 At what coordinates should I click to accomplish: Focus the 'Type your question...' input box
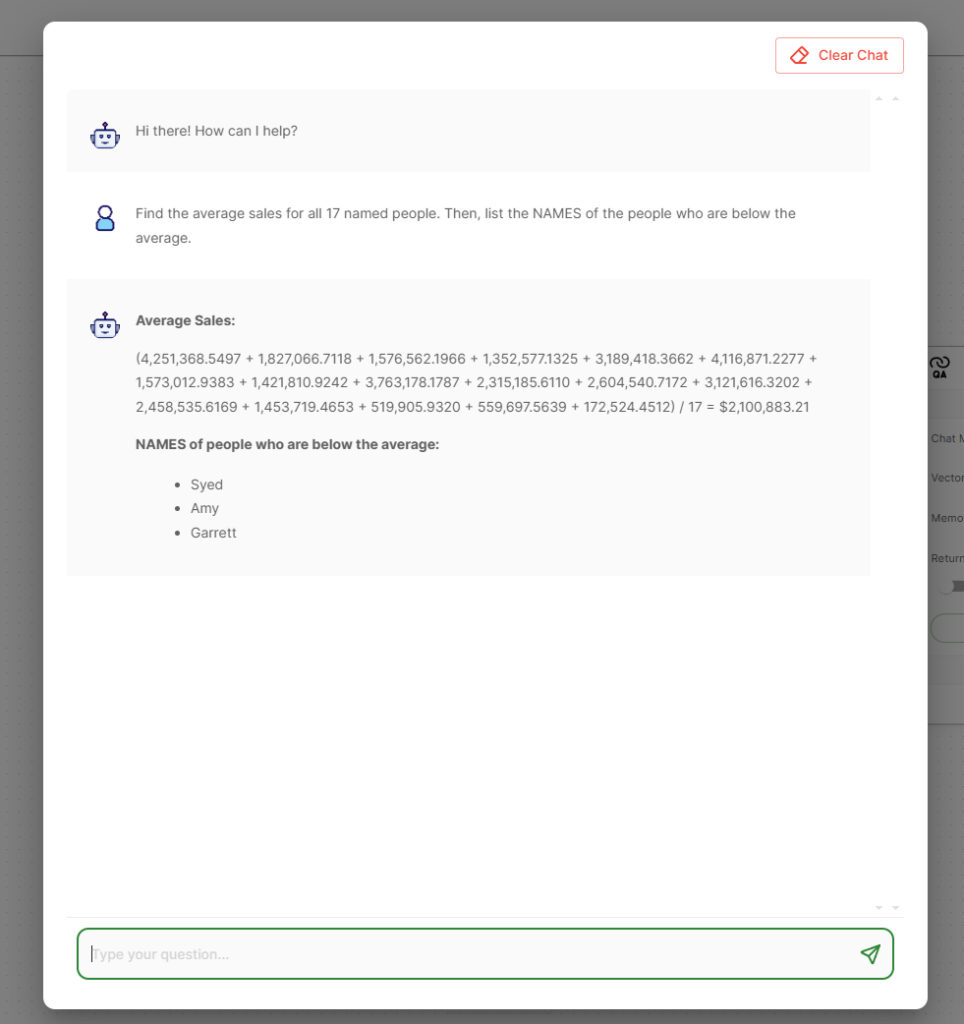(485, 954)
